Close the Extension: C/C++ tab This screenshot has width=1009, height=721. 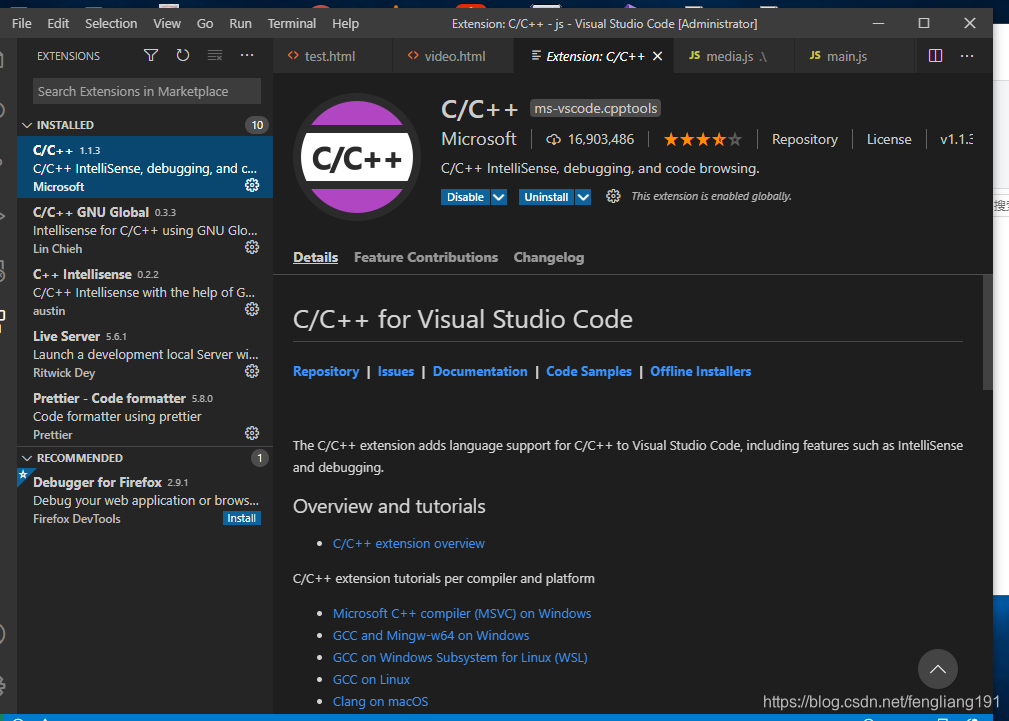658,56
